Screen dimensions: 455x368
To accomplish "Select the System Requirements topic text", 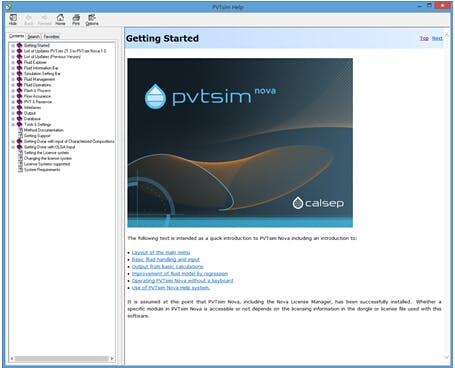I will click(x=42, y=170).
